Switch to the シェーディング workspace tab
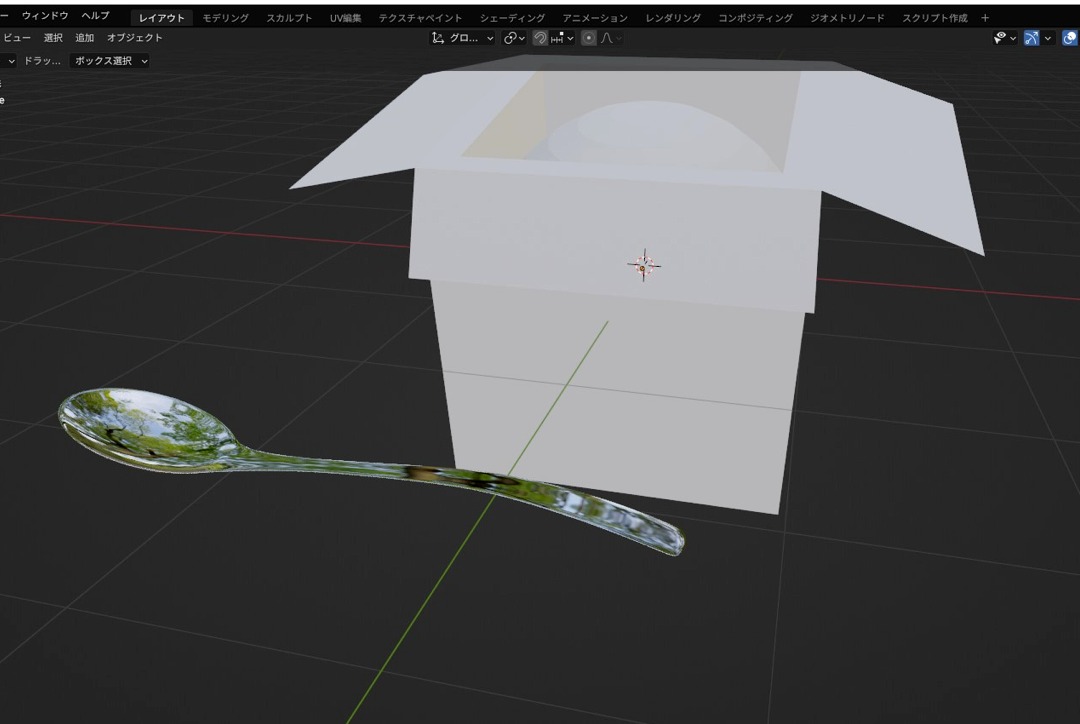 click(512, 18)
